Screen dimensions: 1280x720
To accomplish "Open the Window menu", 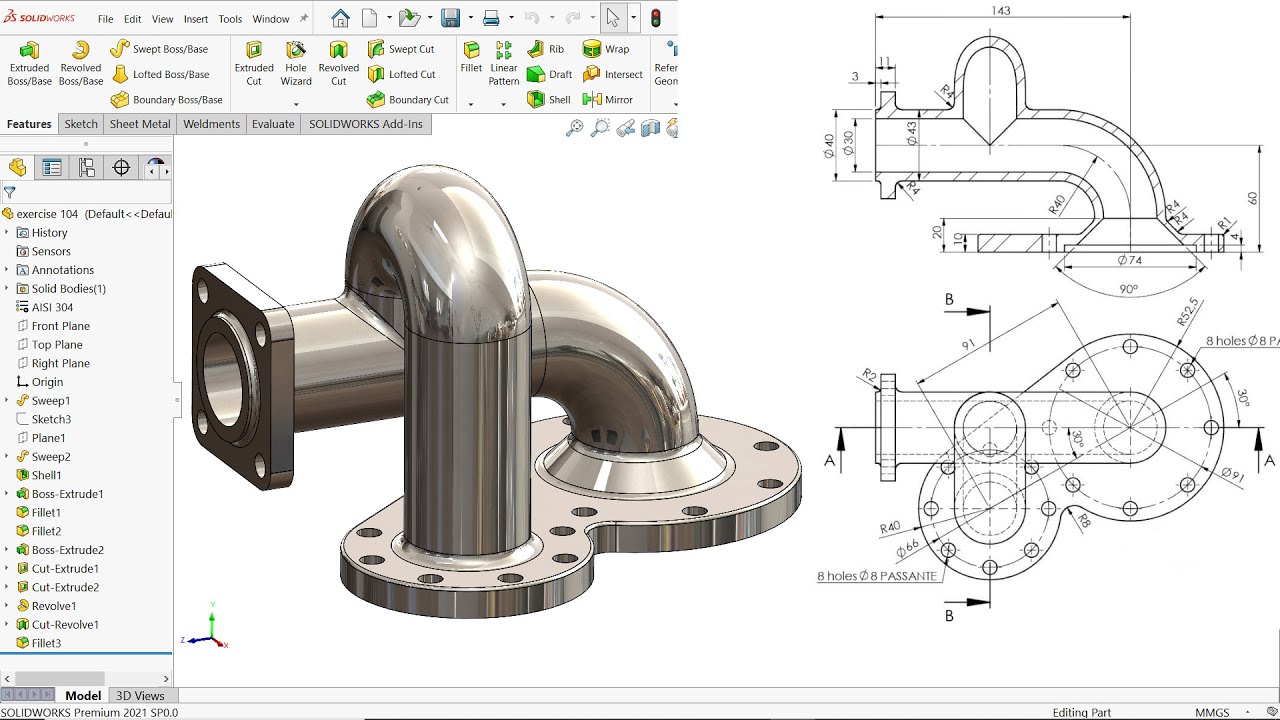I will (271, 19).
